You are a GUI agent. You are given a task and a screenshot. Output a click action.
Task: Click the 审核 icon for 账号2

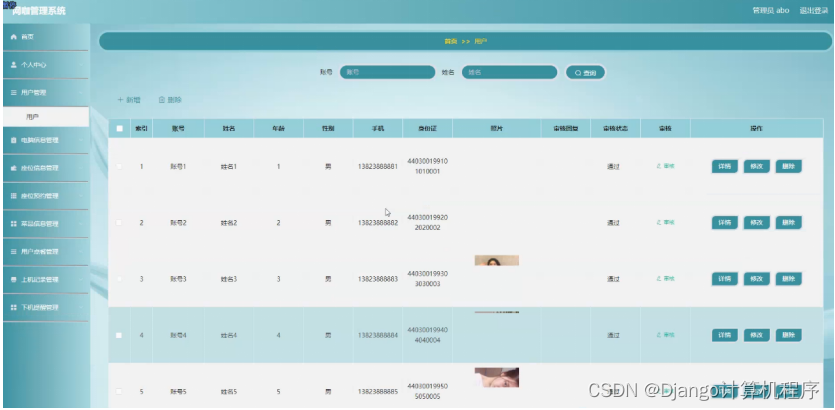[x=659, y=223]
